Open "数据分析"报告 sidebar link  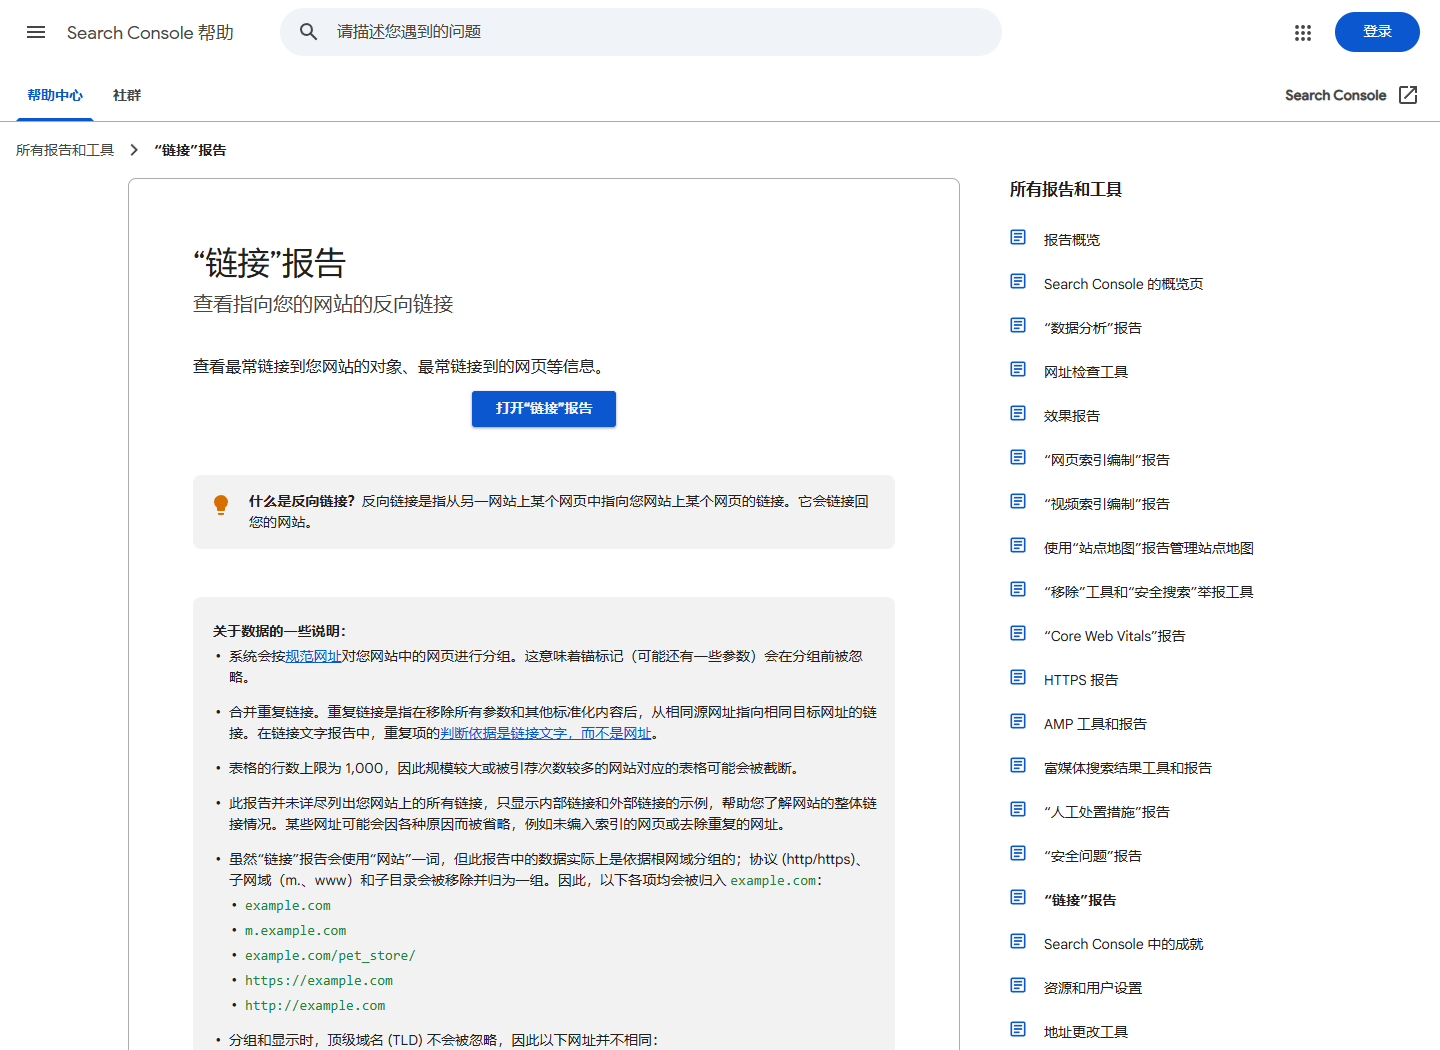1093,328
